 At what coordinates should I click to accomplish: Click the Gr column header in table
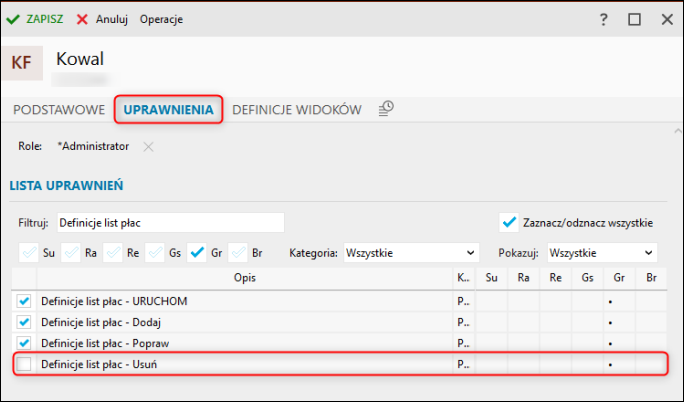click(x=619, y=278)
